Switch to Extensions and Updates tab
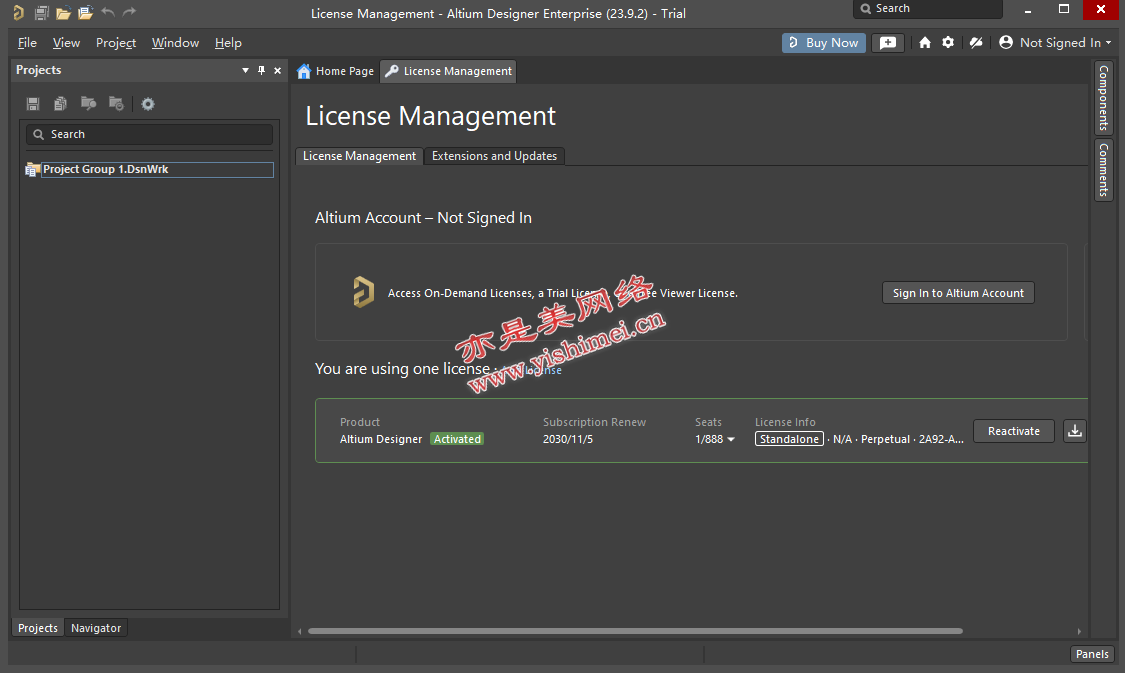The image size is (1125, 673). [x=494, y=156]
